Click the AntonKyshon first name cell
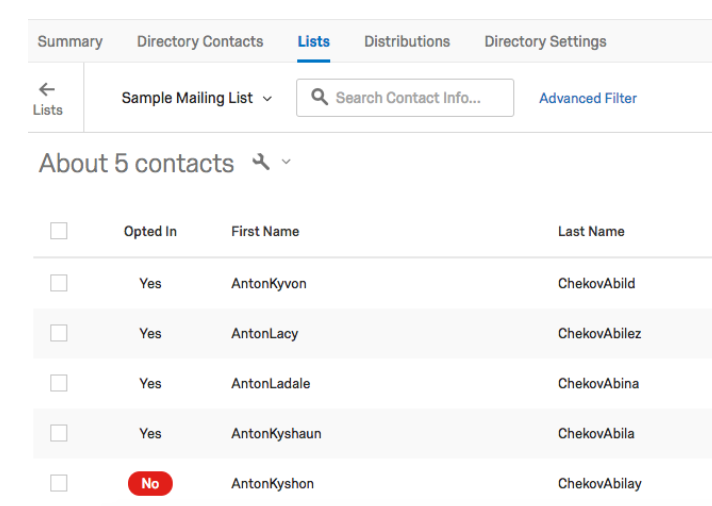This screenshot has height=506, width=712. pos(272,483)
